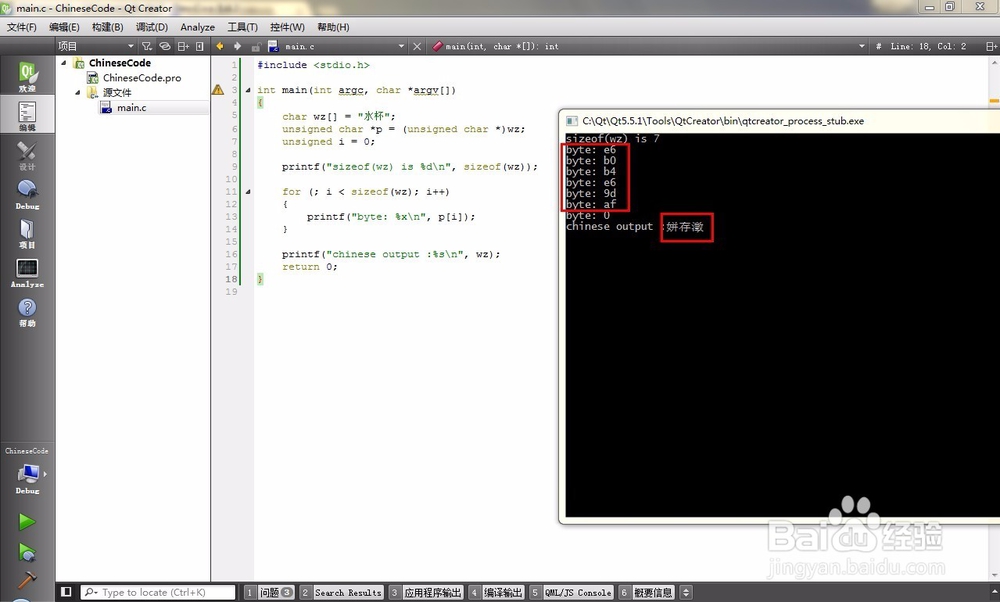Show the 问题 issues pane

click(269, 592)
